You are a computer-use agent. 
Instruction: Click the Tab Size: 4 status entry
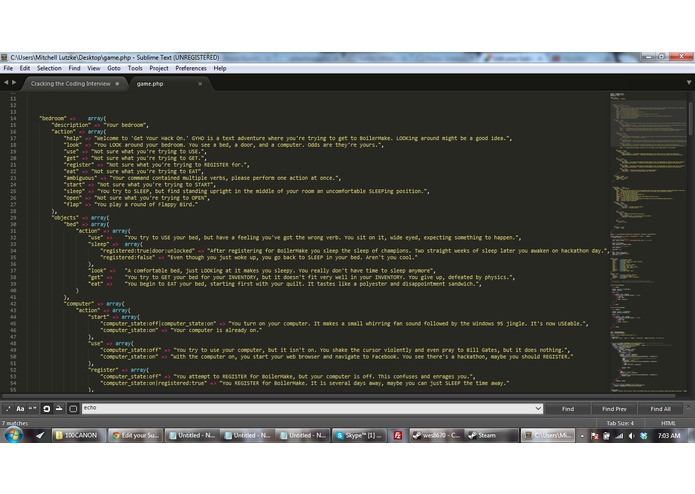click(620, 423)
